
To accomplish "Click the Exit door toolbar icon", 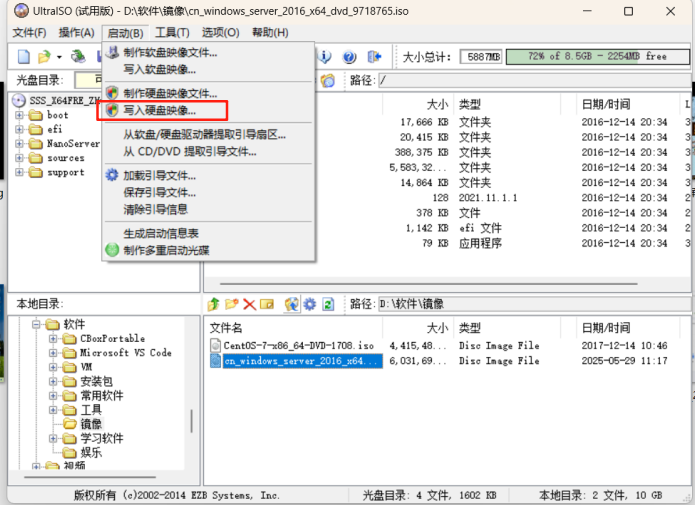I will click(374, 57).
